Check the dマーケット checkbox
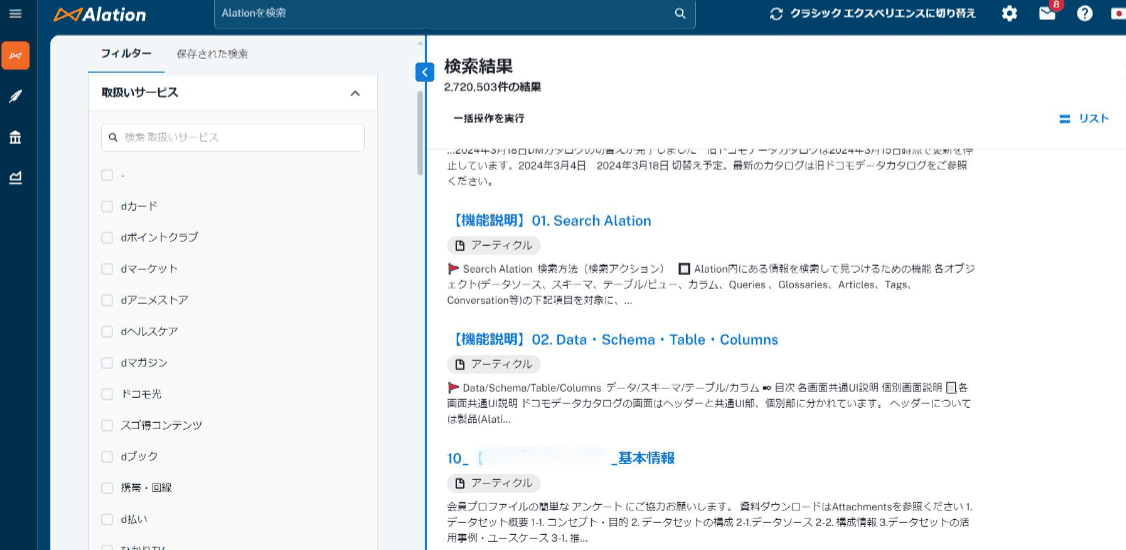Viewport: 1126px width, 550px height. (x=107, y=269)
